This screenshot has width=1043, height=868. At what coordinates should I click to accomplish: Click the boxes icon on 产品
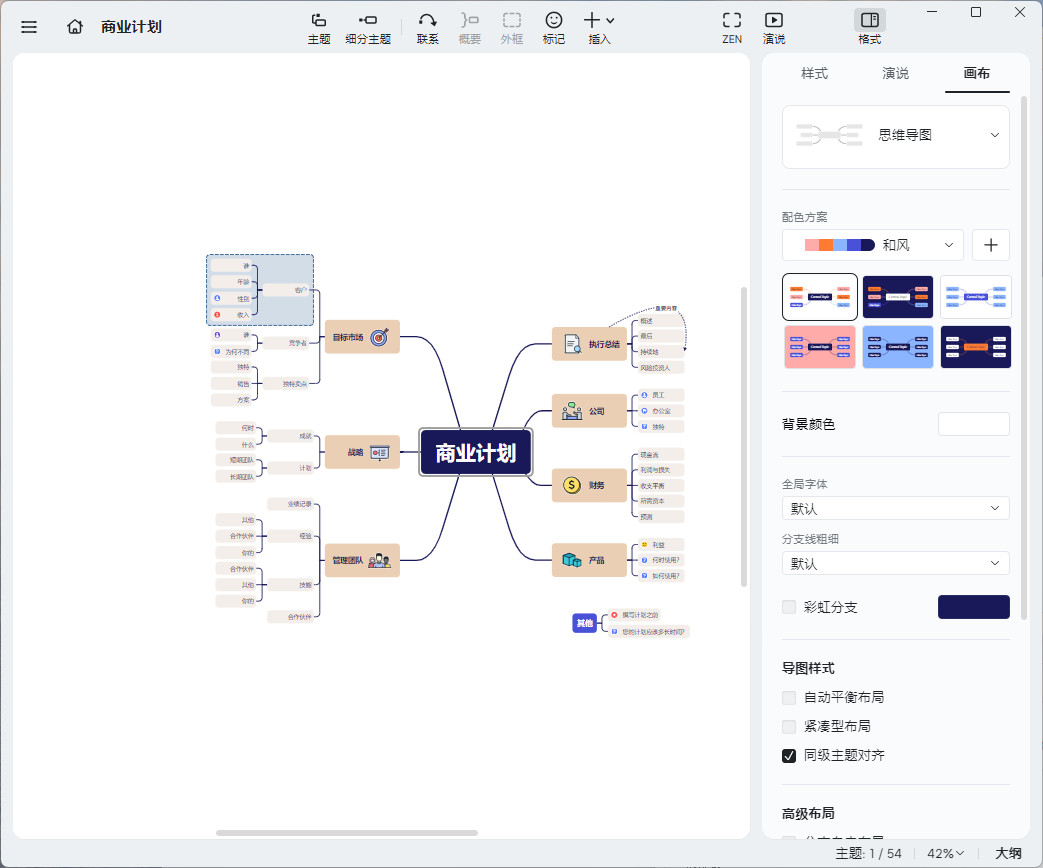pos(571,560)
